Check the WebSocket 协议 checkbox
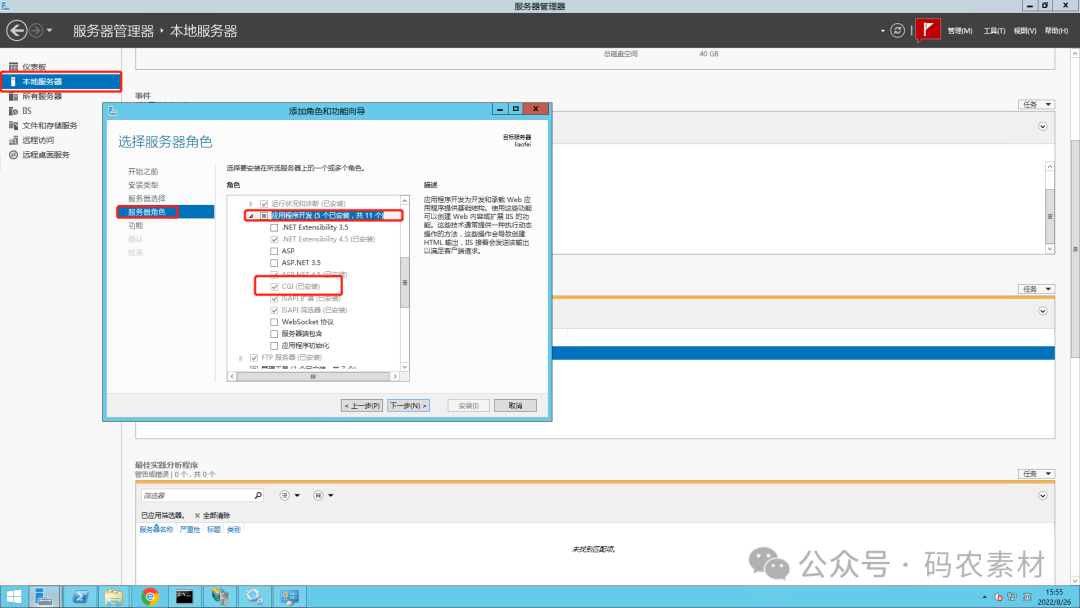 pos(274,322)
